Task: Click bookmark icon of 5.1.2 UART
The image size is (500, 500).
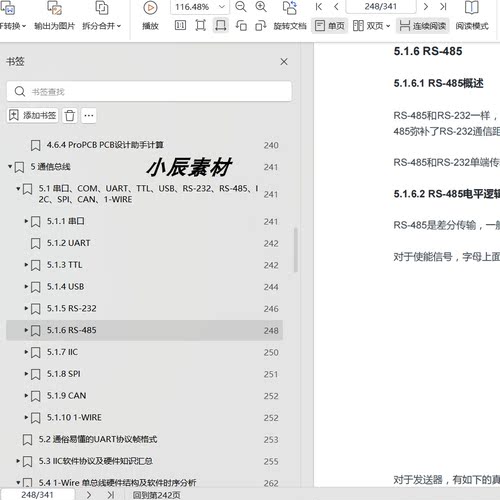Action: 35,243
